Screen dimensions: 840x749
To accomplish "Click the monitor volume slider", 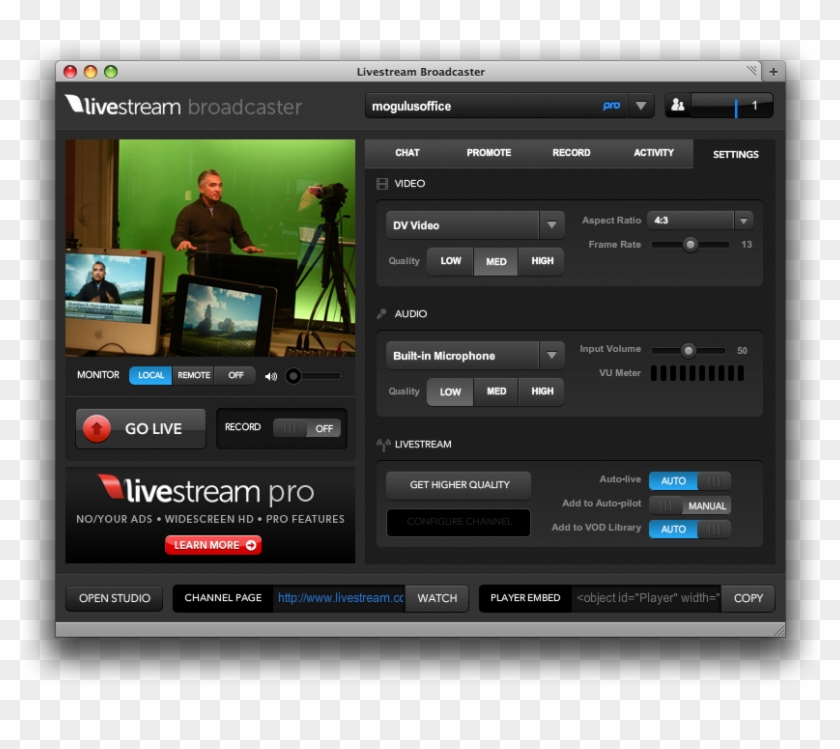I will pos(313,376).
